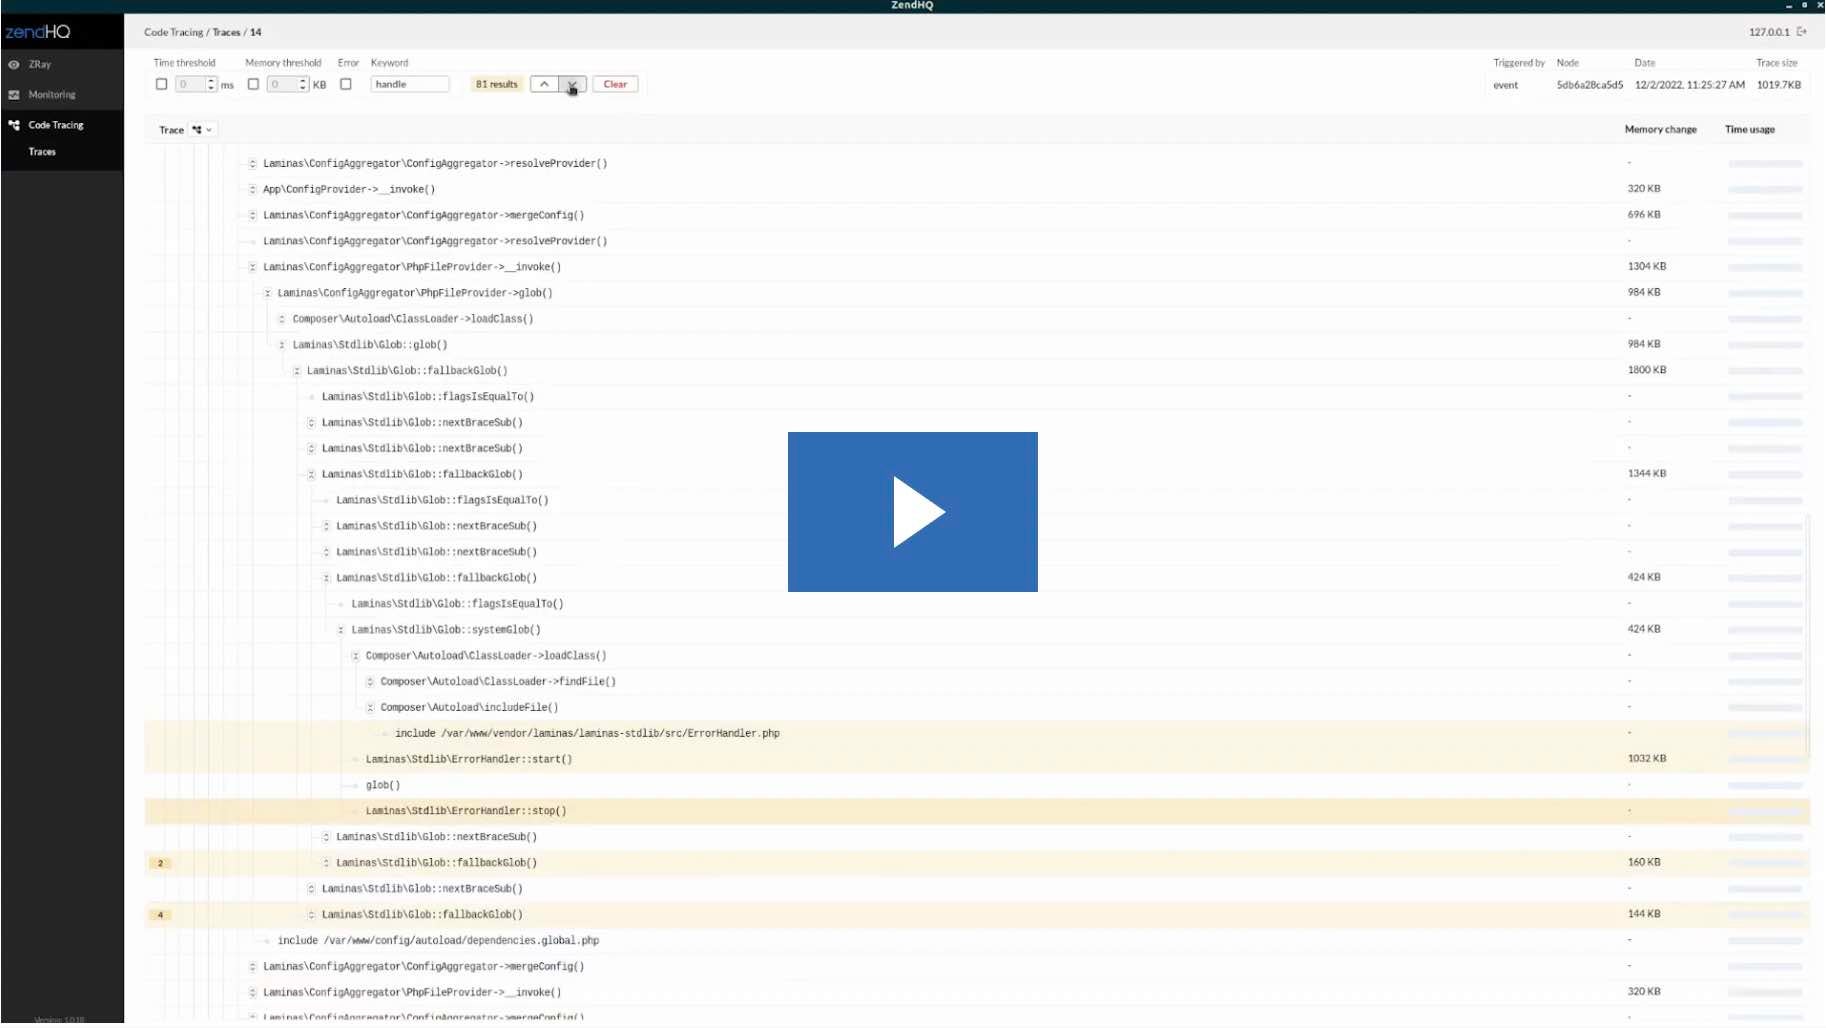Viewport: 1826px width, 1028px height.
Task: Clear the keyword search
Action: [x=615, y=84]
